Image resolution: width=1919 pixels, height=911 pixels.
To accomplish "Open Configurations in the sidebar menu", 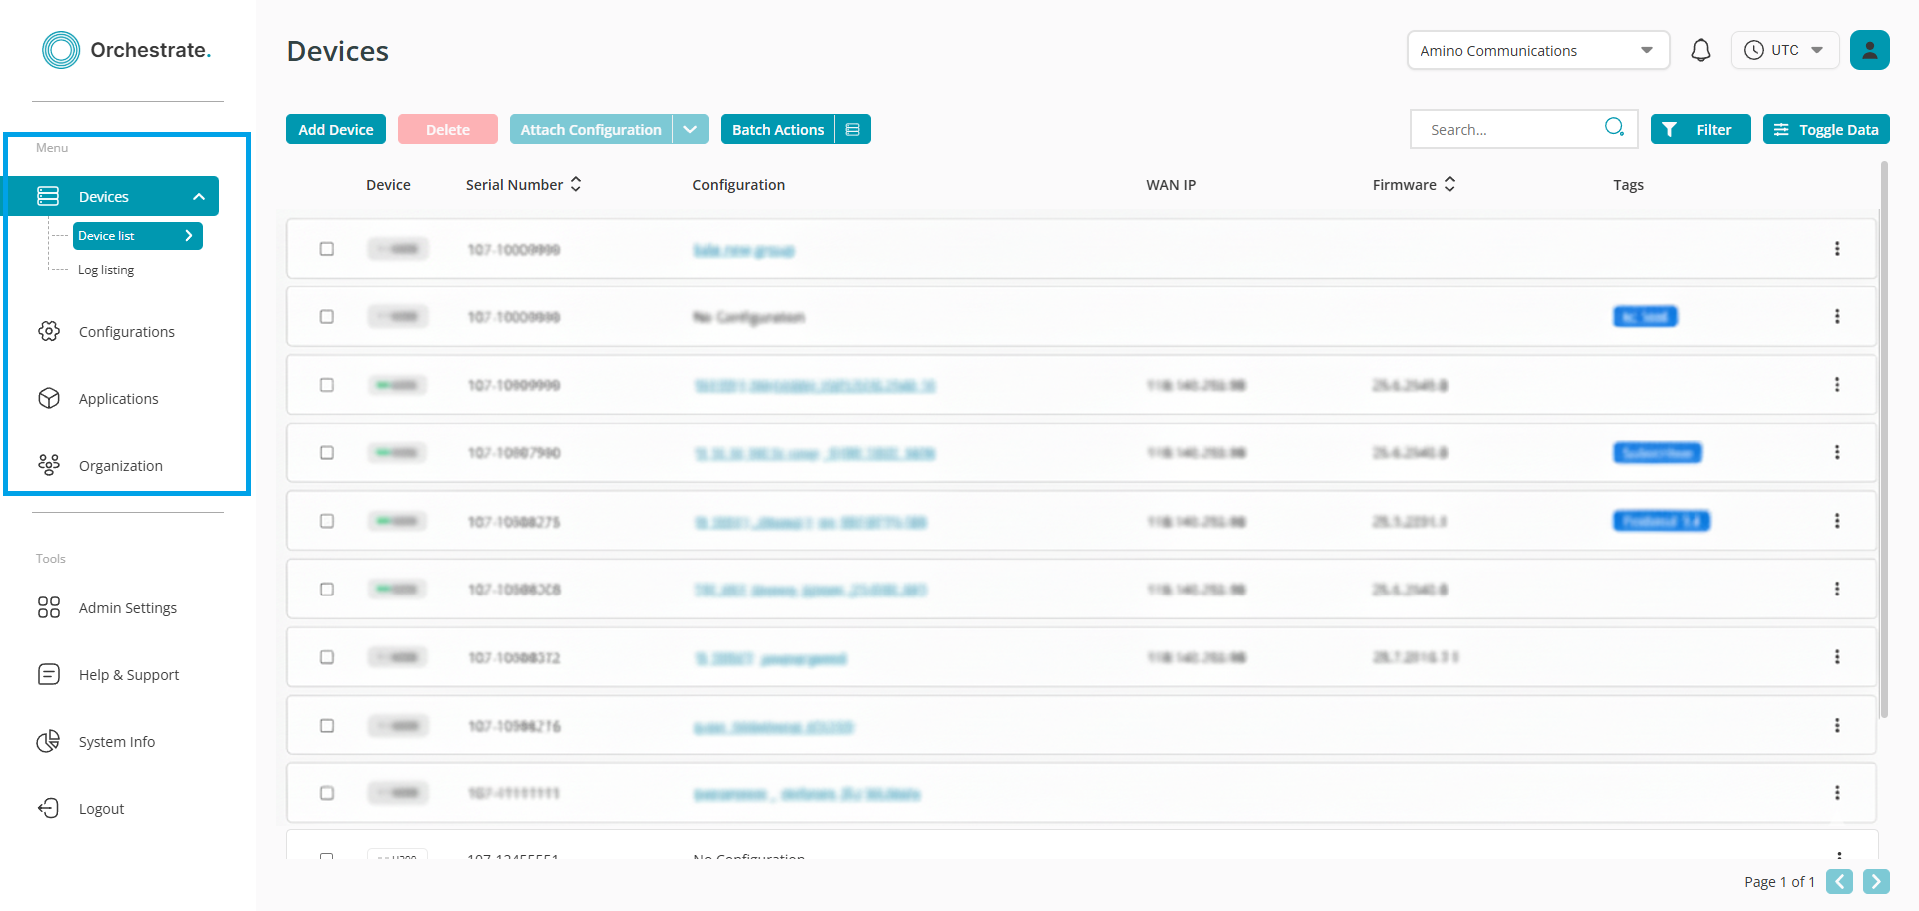I will [x=126, y=332].
